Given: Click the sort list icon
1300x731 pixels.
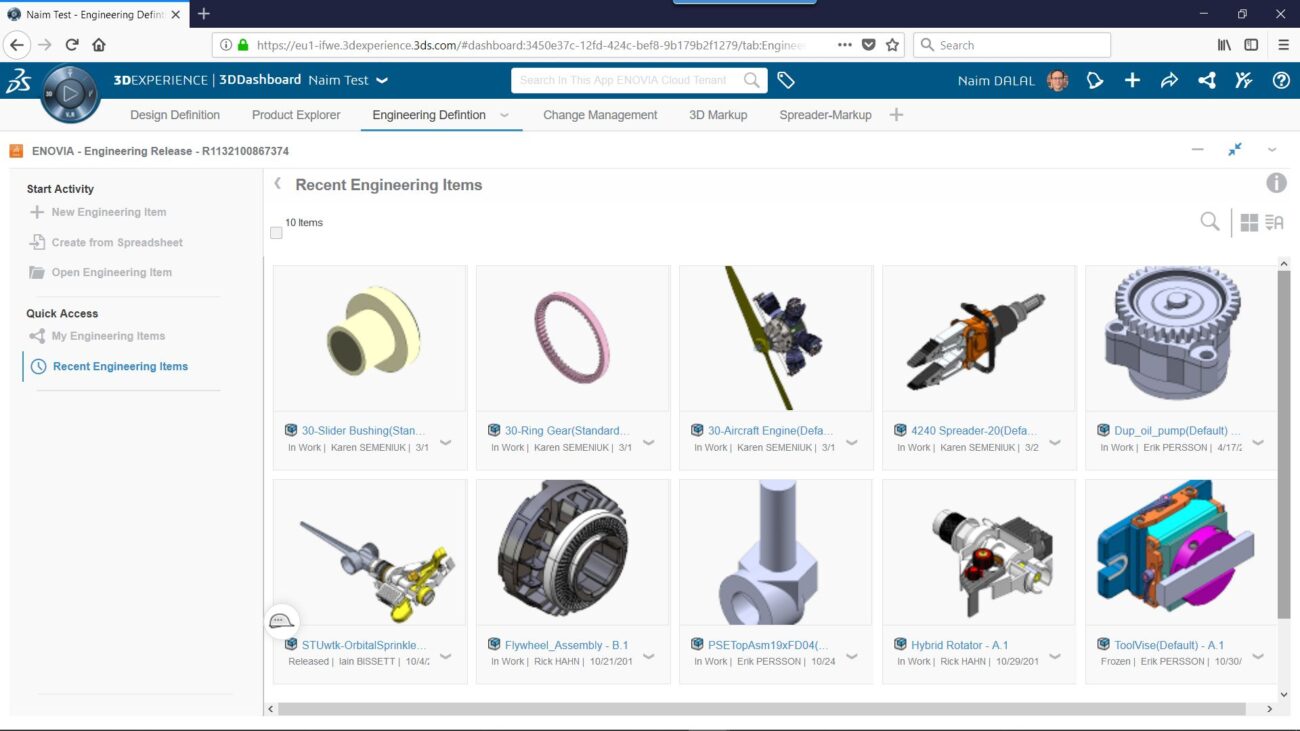Looking at the screenshot, I should coord(1274,223).
